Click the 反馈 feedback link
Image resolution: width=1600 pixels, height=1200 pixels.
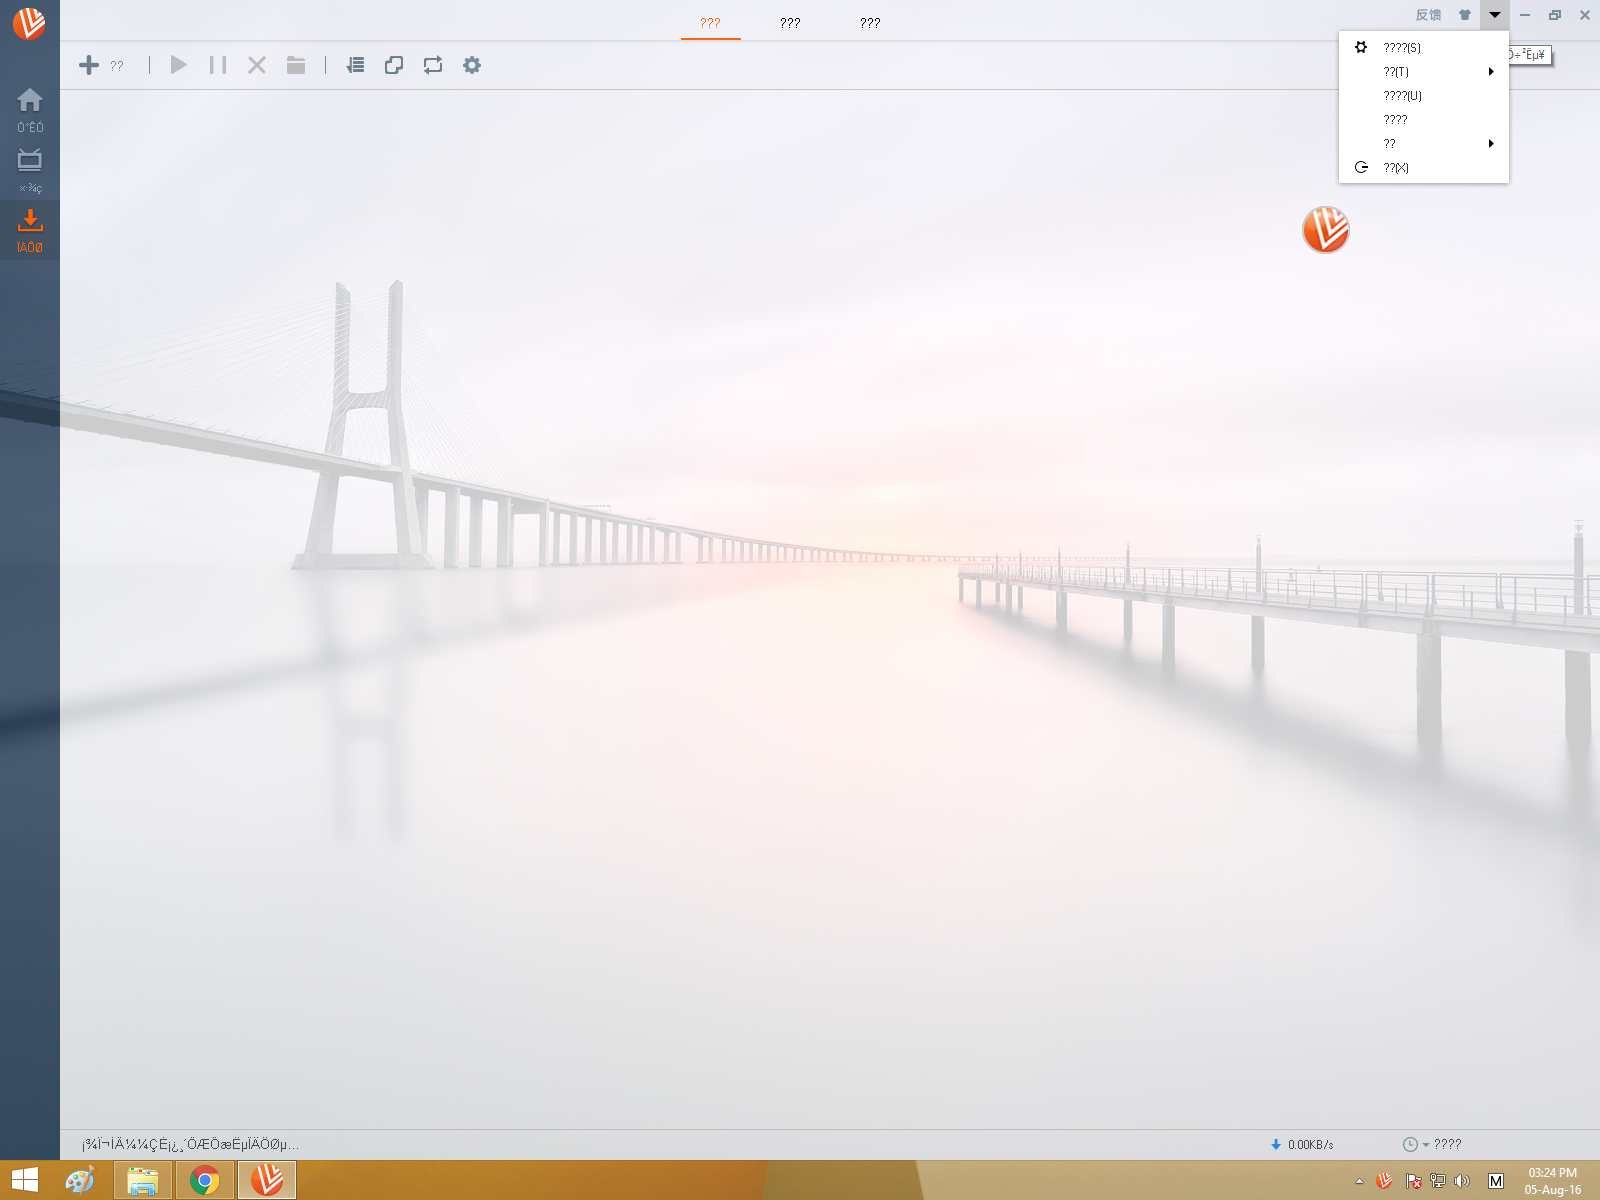(x=1428, y=15)
